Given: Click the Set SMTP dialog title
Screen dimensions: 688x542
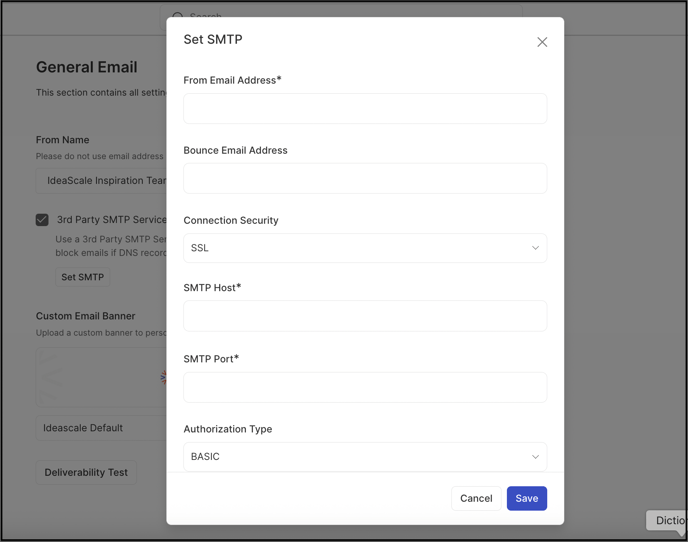Looking at the screenshot, I should tap(213, 39).
